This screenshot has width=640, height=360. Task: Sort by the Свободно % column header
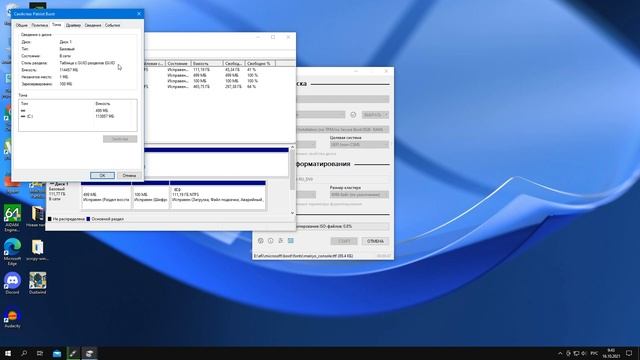pyautogui.click(x=260, y=64)
